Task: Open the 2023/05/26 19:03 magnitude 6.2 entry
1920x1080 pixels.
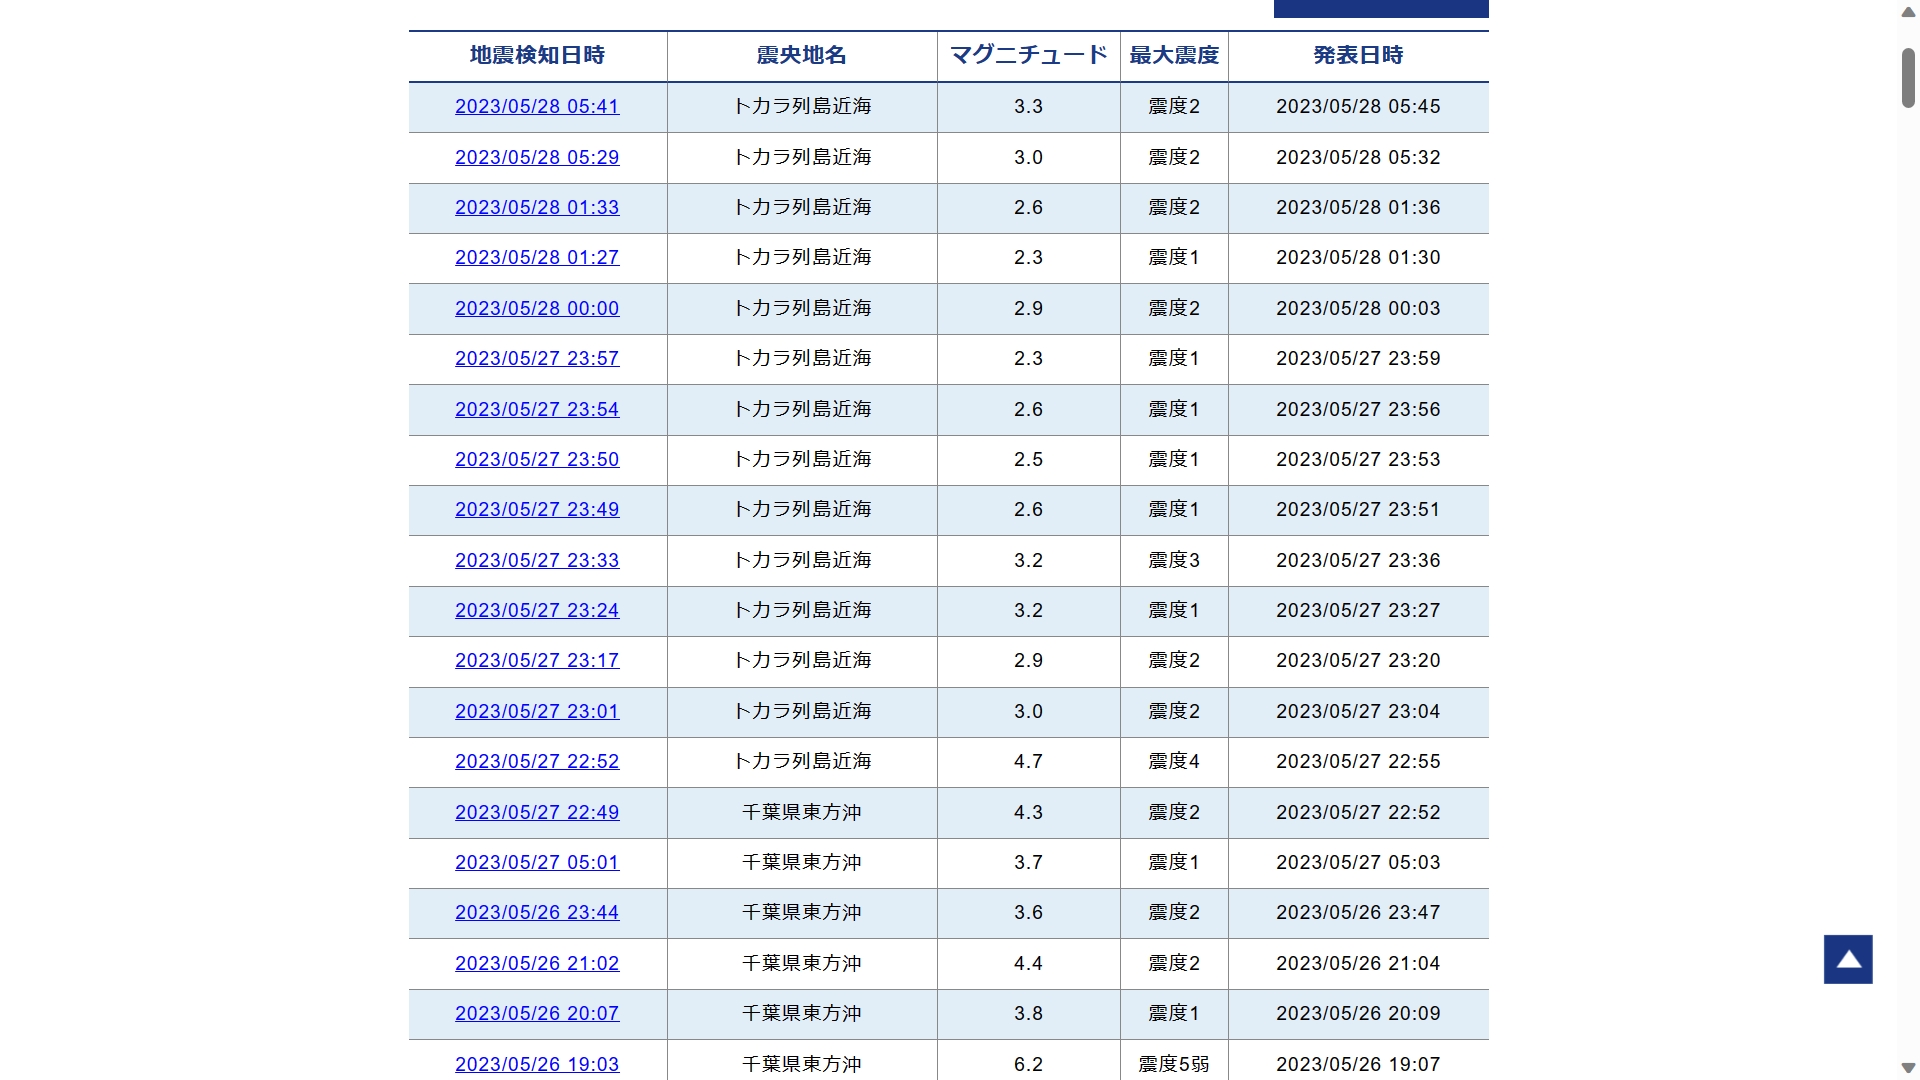Action: tap(537, 1064)
